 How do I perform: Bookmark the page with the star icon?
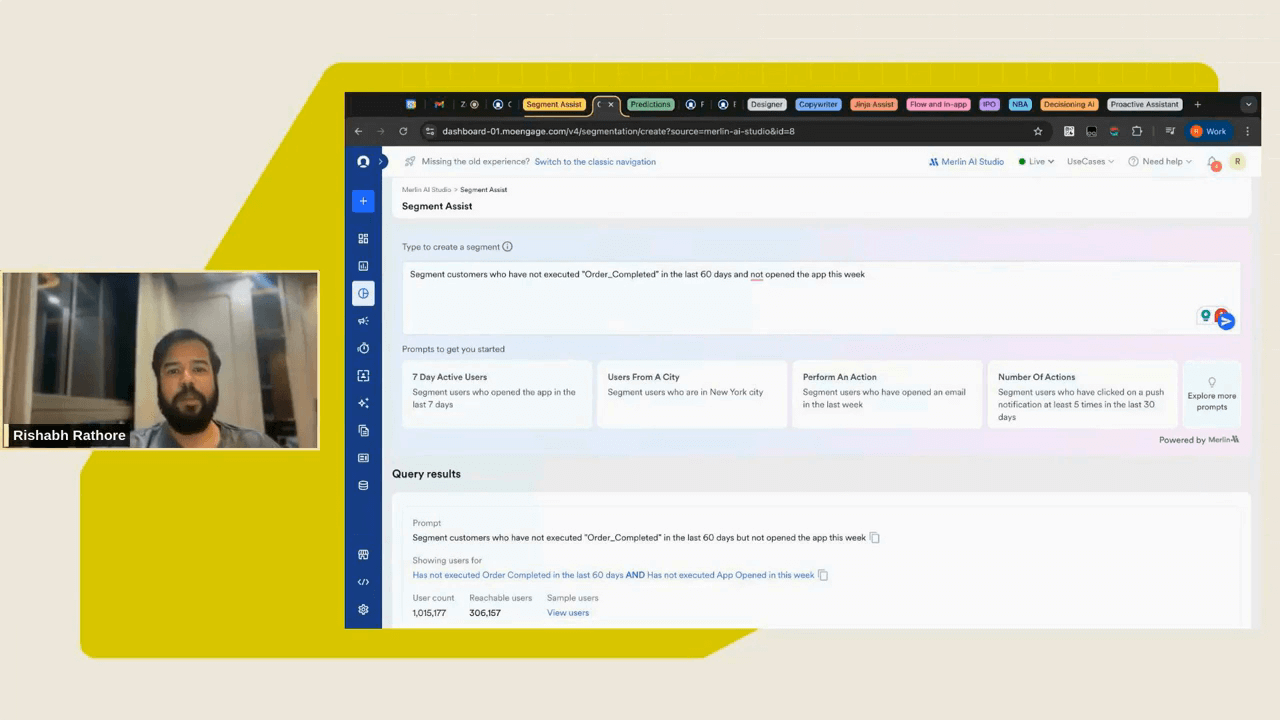1038,131
